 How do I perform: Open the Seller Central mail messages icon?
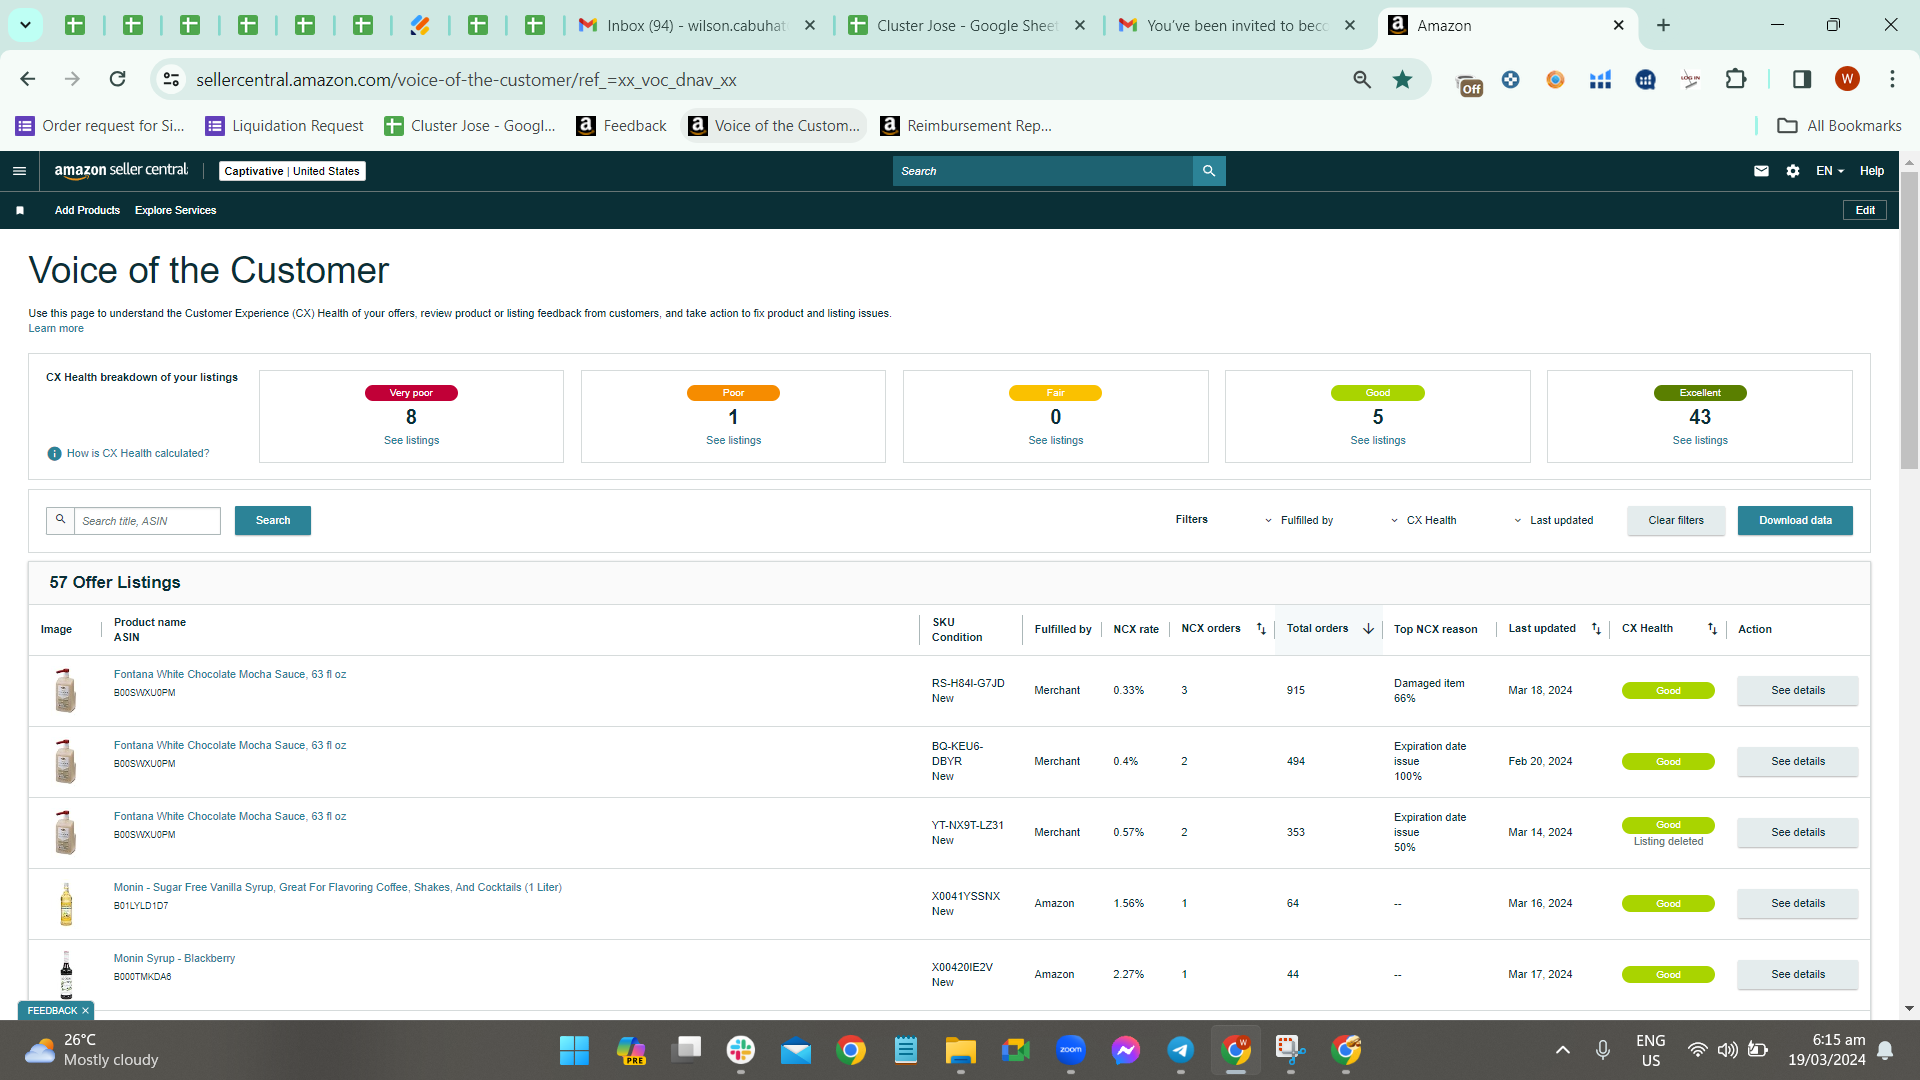[x=1761, y=171]
